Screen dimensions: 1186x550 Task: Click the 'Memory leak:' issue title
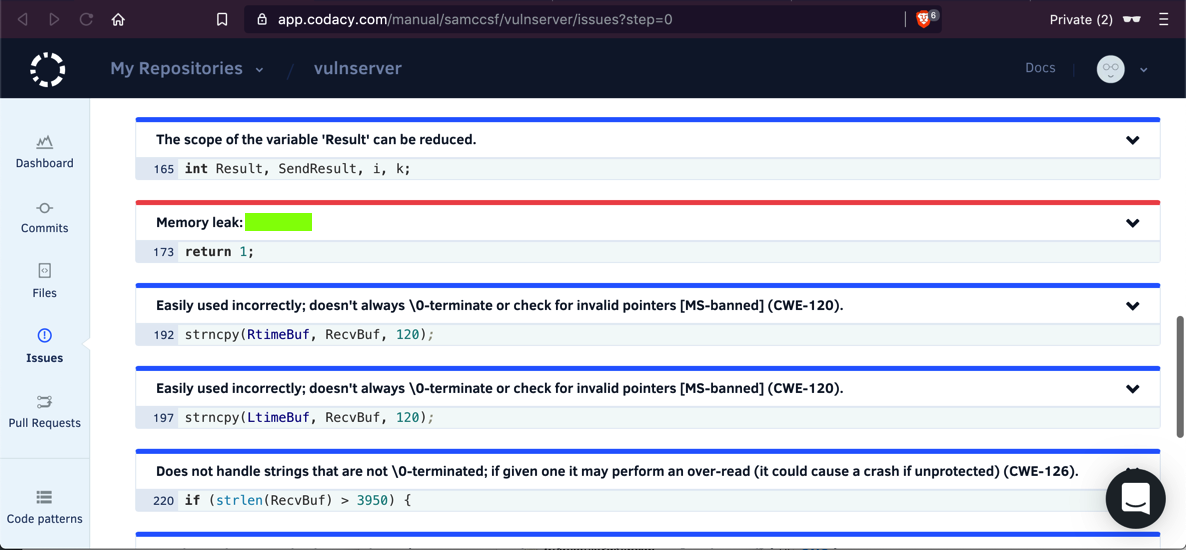point(200,223)
